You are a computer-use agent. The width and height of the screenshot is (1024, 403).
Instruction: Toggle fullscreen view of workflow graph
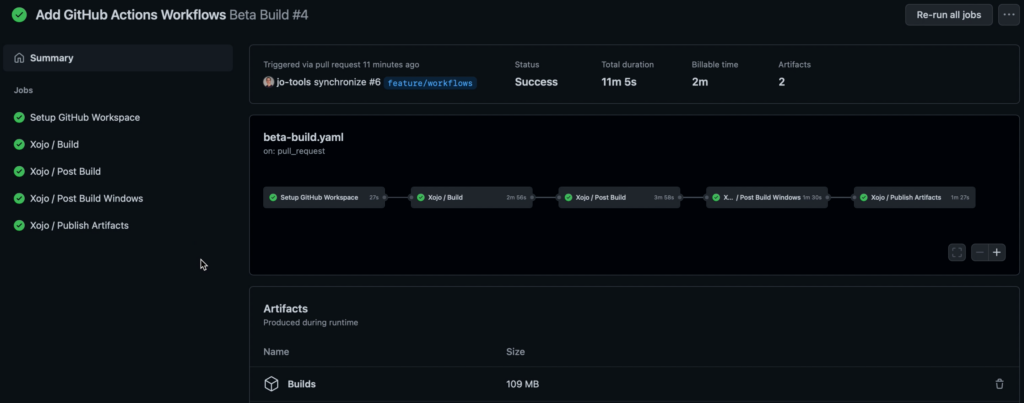point(957,252)
